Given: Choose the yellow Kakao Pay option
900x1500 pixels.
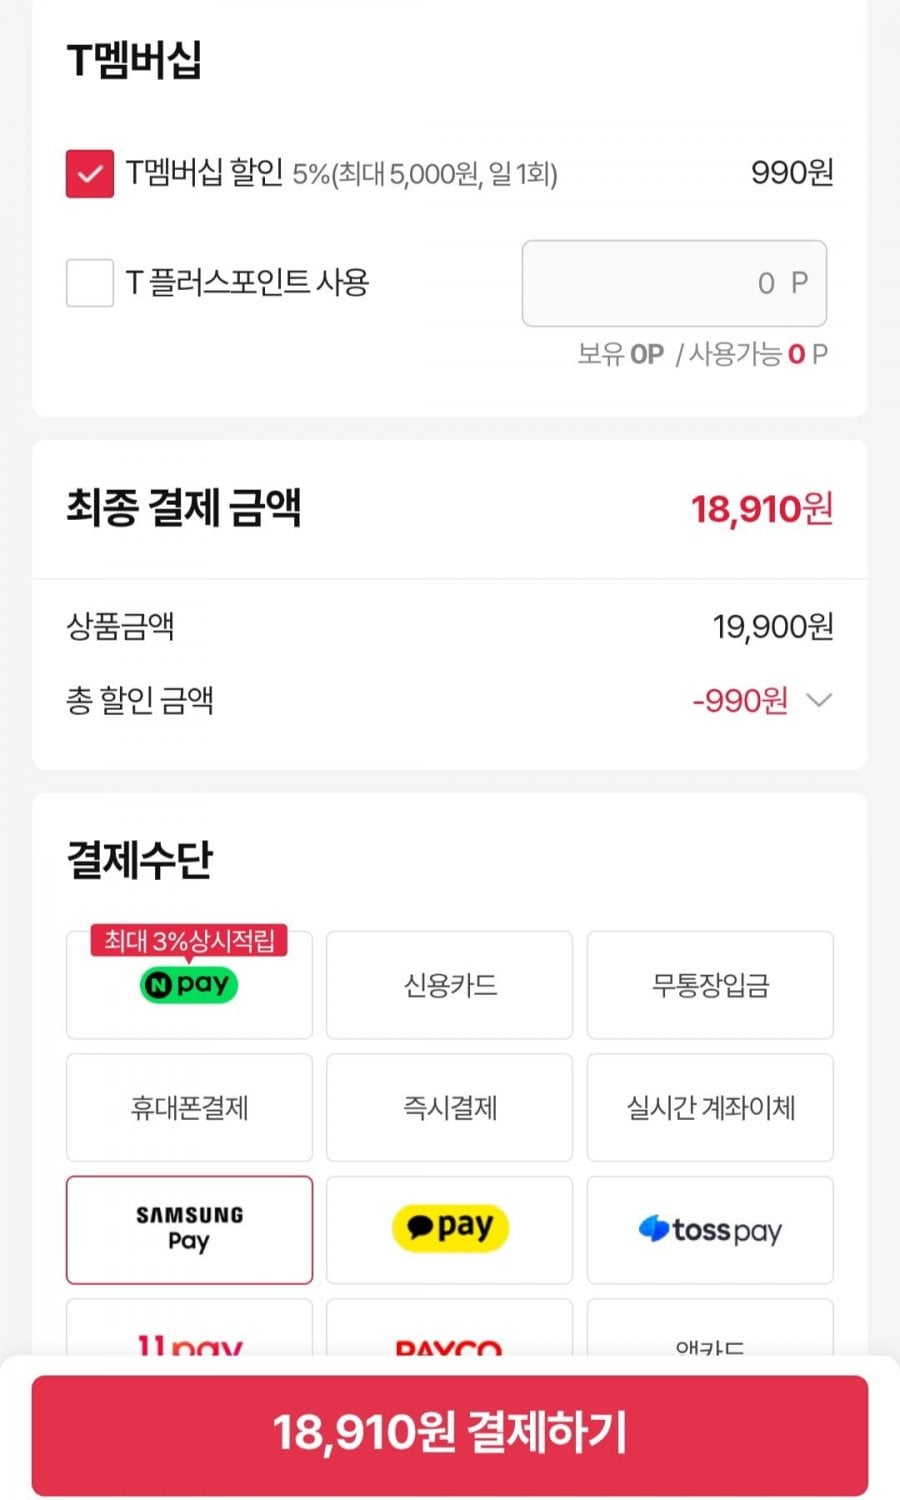Looking at the screenshot, I should (x=449, y=1229).
